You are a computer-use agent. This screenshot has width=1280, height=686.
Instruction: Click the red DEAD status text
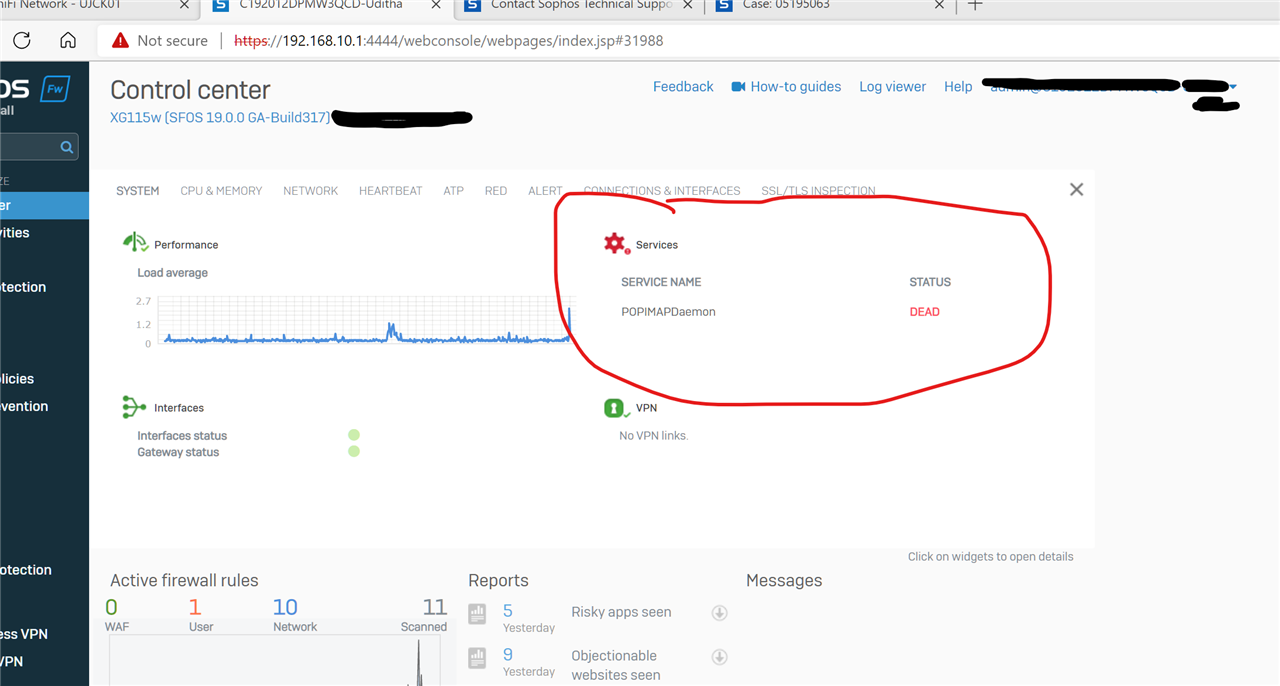pos(925,312)
